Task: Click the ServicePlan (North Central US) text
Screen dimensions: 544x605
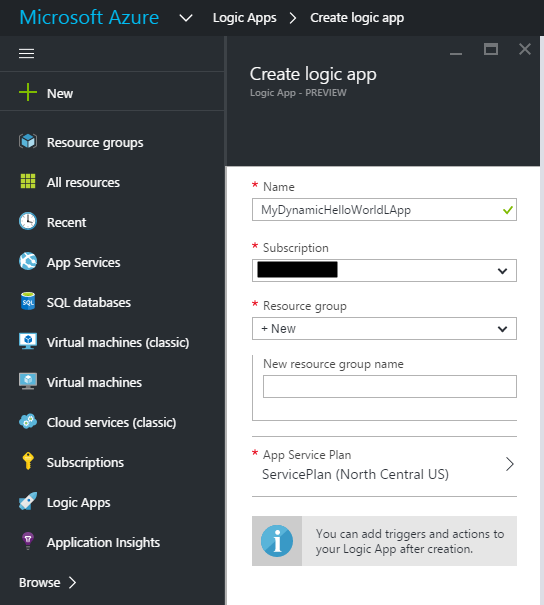Action: click(355, 474)
